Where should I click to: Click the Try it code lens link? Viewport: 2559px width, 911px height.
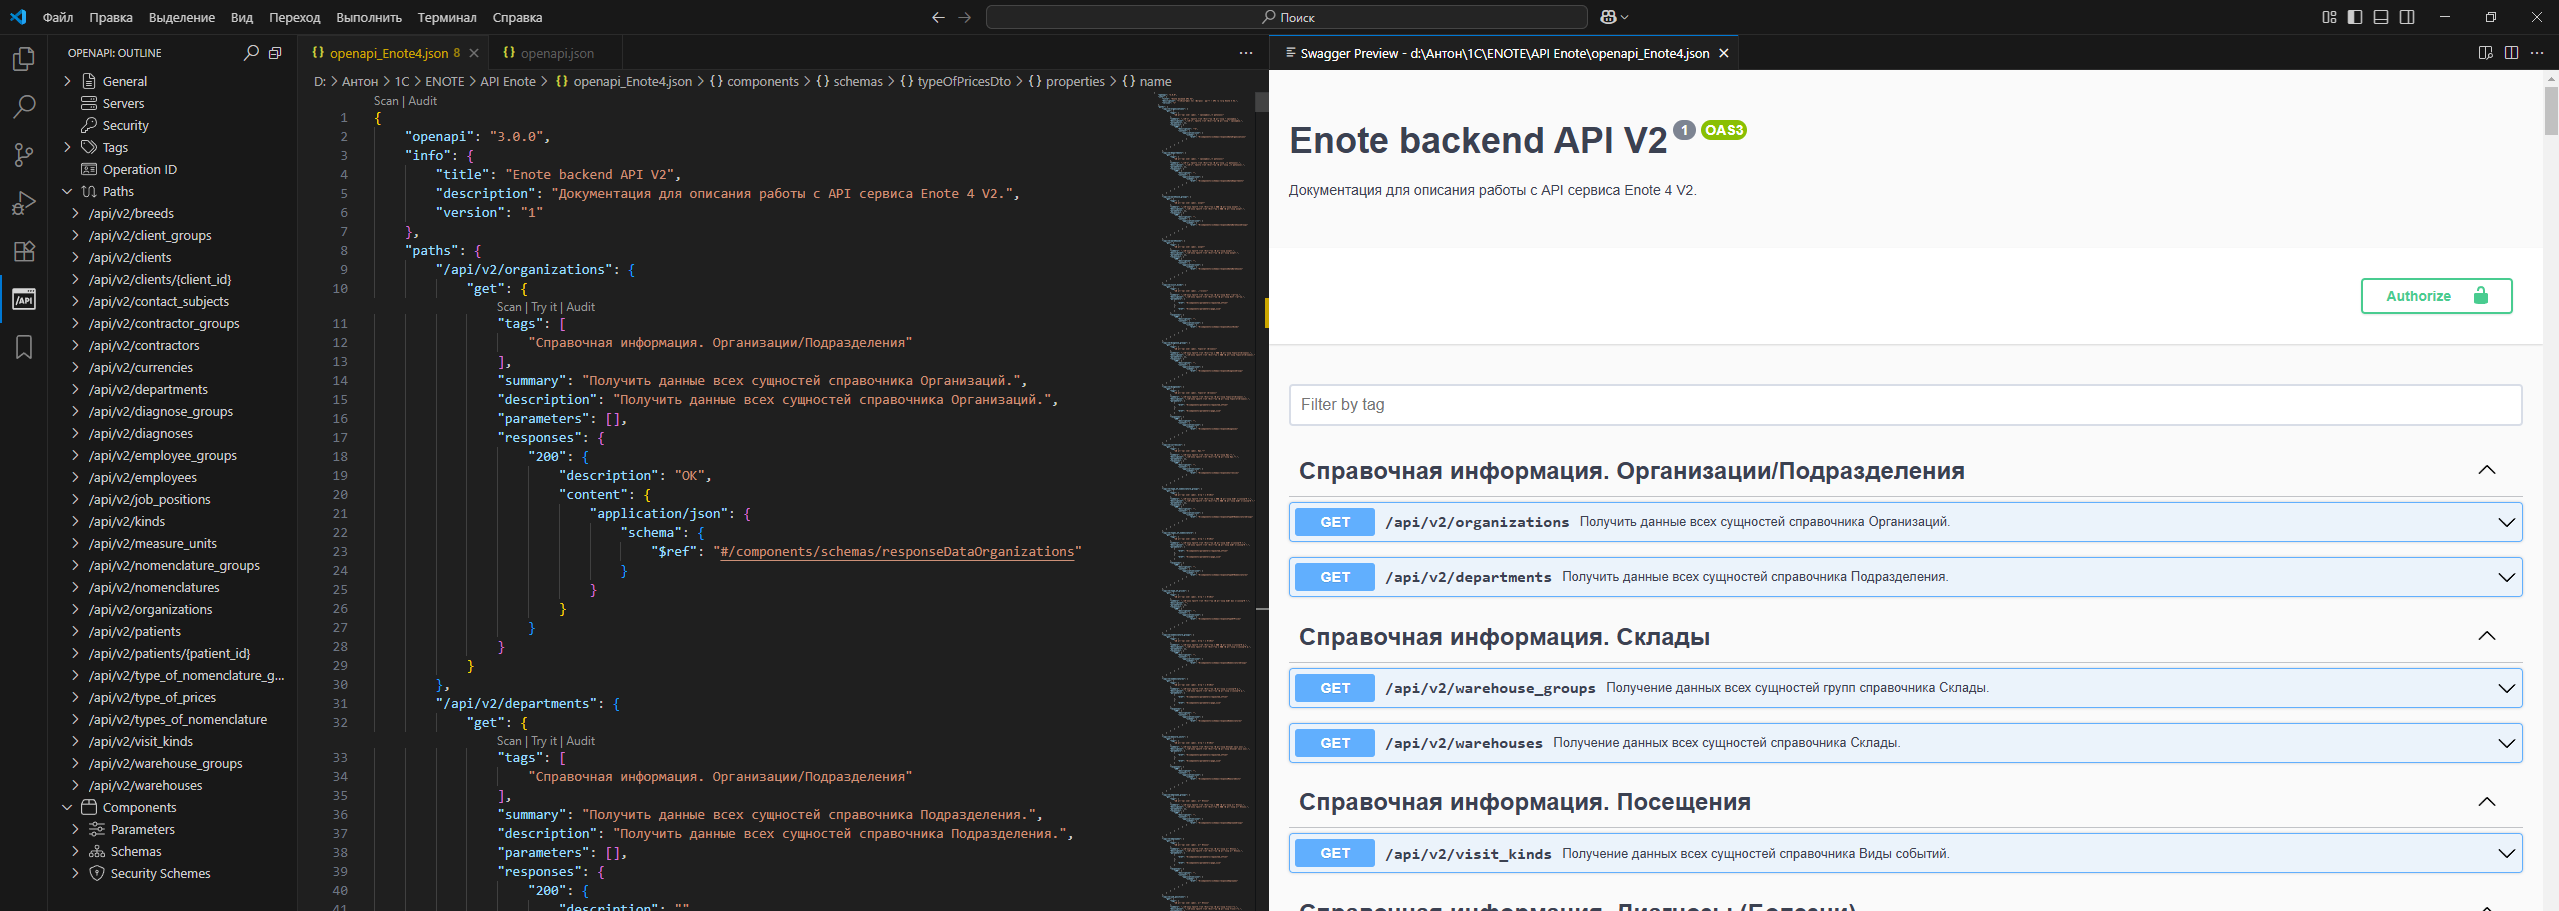click(544, 307)
